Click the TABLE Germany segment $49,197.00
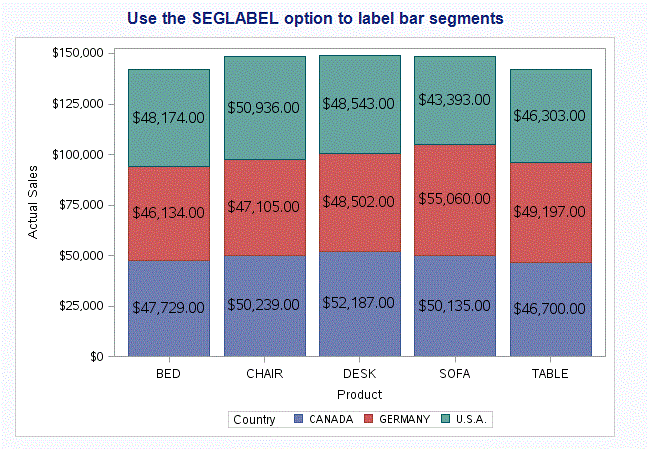 (550, 212)
